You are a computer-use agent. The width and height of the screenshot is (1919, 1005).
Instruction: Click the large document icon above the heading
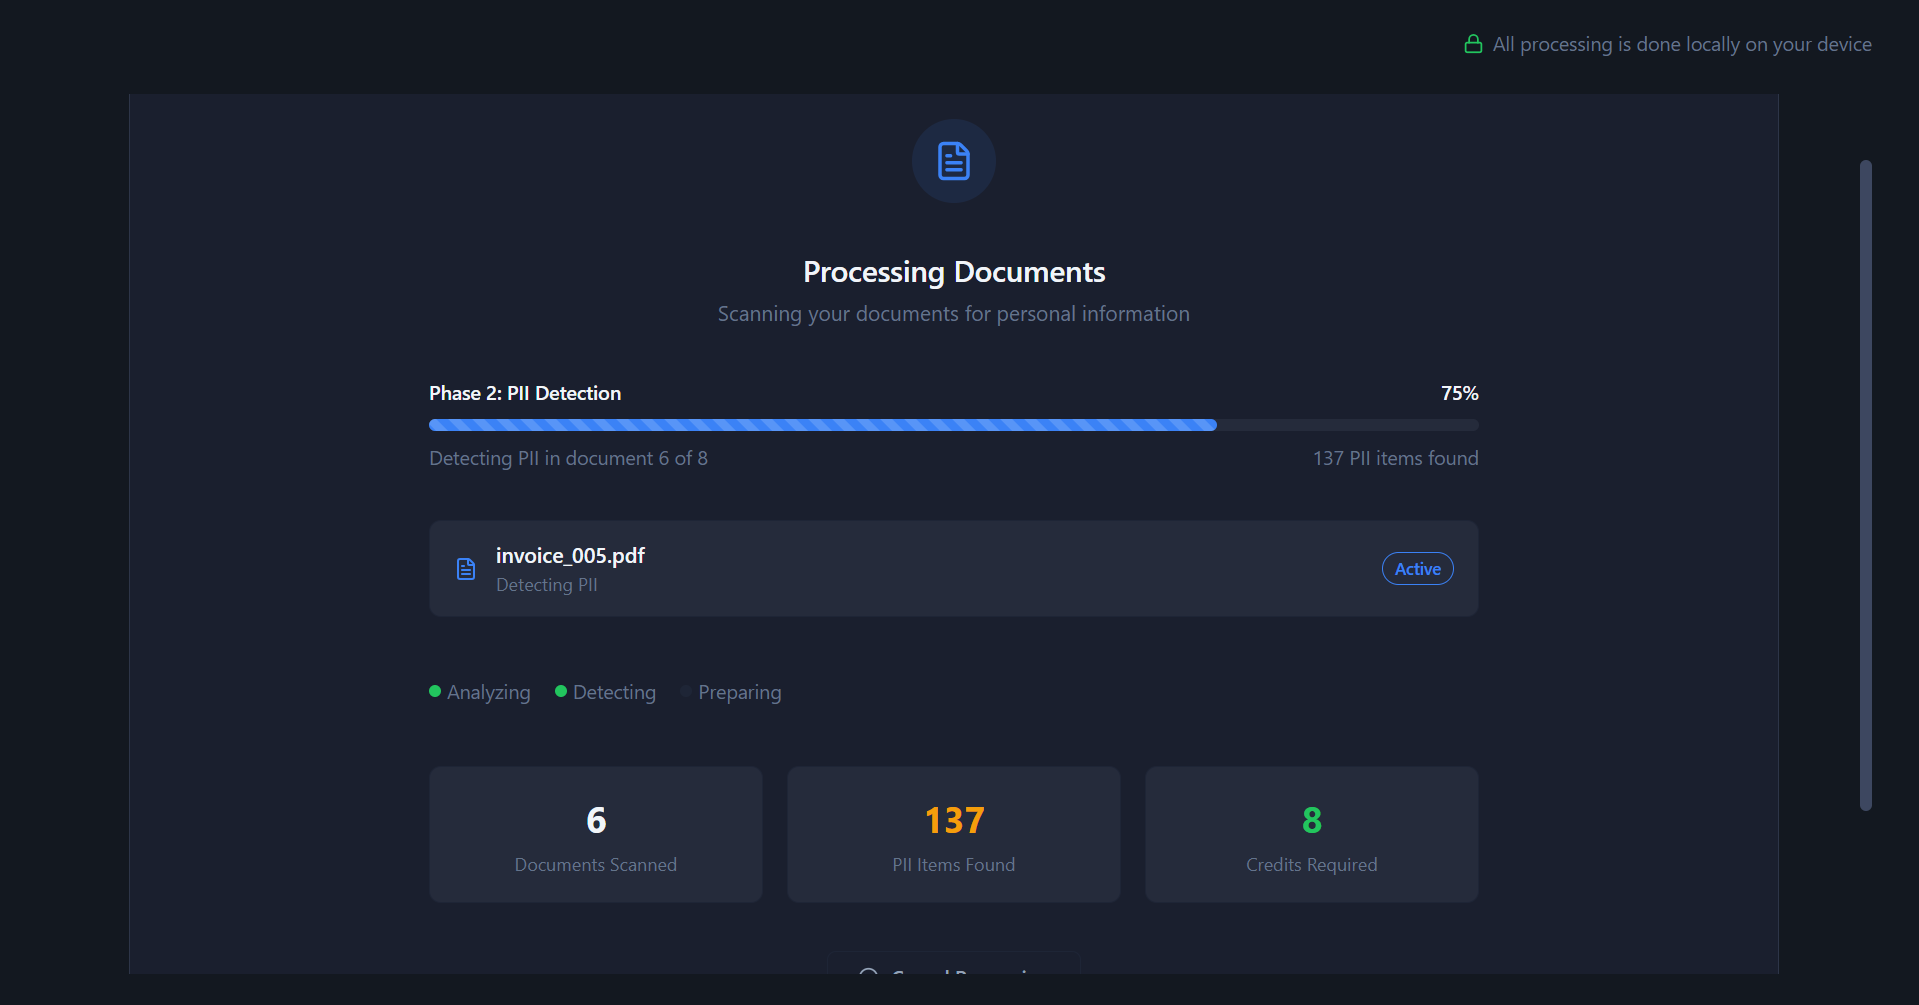[x=953, y=161]
